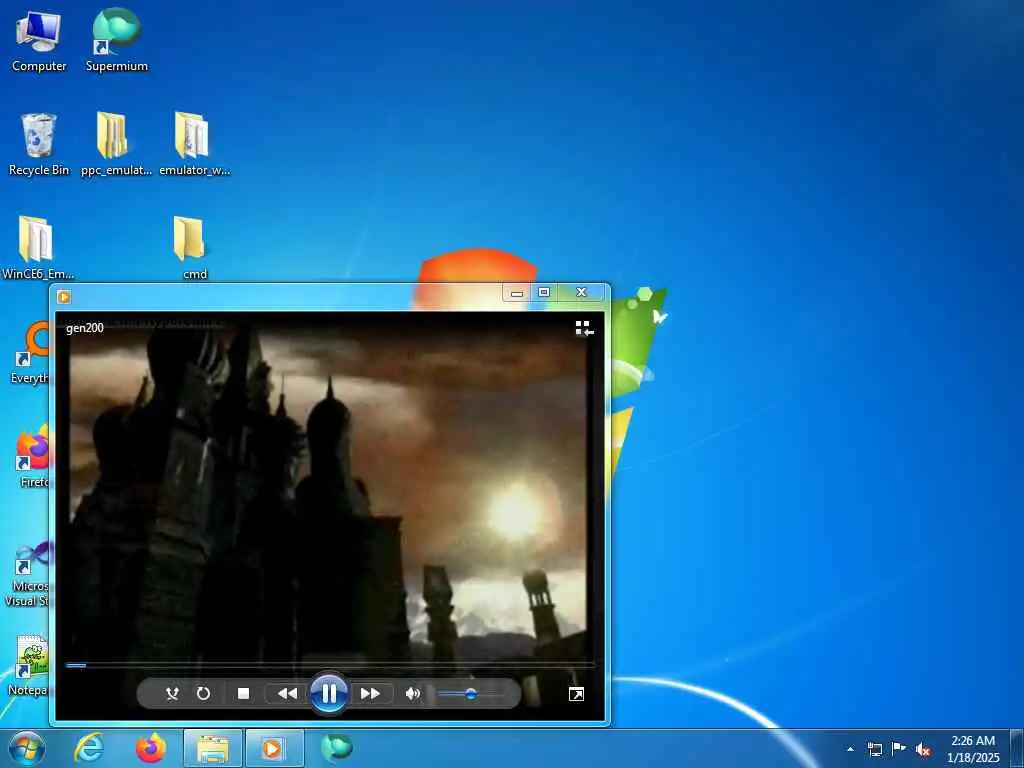Open Firefox from the taskbar
Viewport: 1024px width, 768px height.
(151, 748)
